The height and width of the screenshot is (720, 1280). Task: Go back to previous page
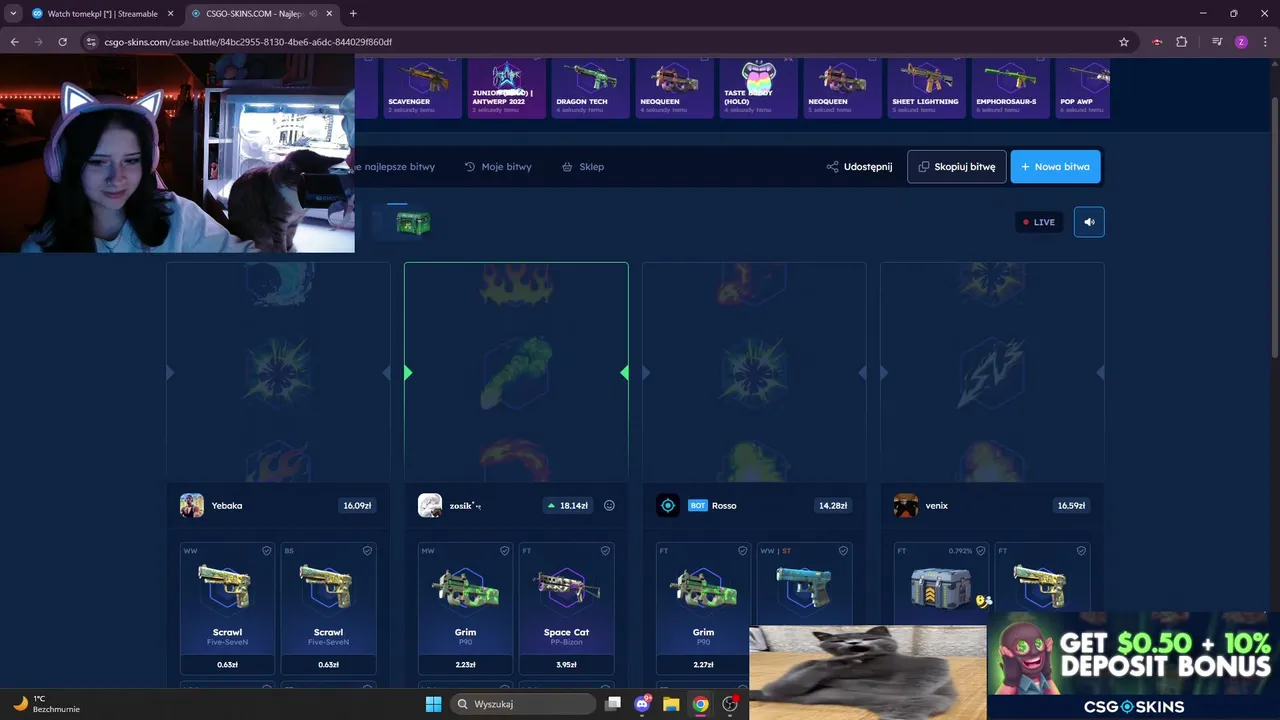click(x=14, y=42)
